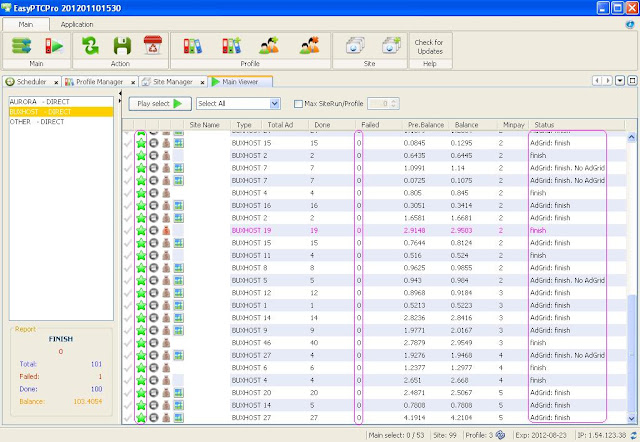Click the floppy disk save icon
Screen dimensions: 640x442
122,46
